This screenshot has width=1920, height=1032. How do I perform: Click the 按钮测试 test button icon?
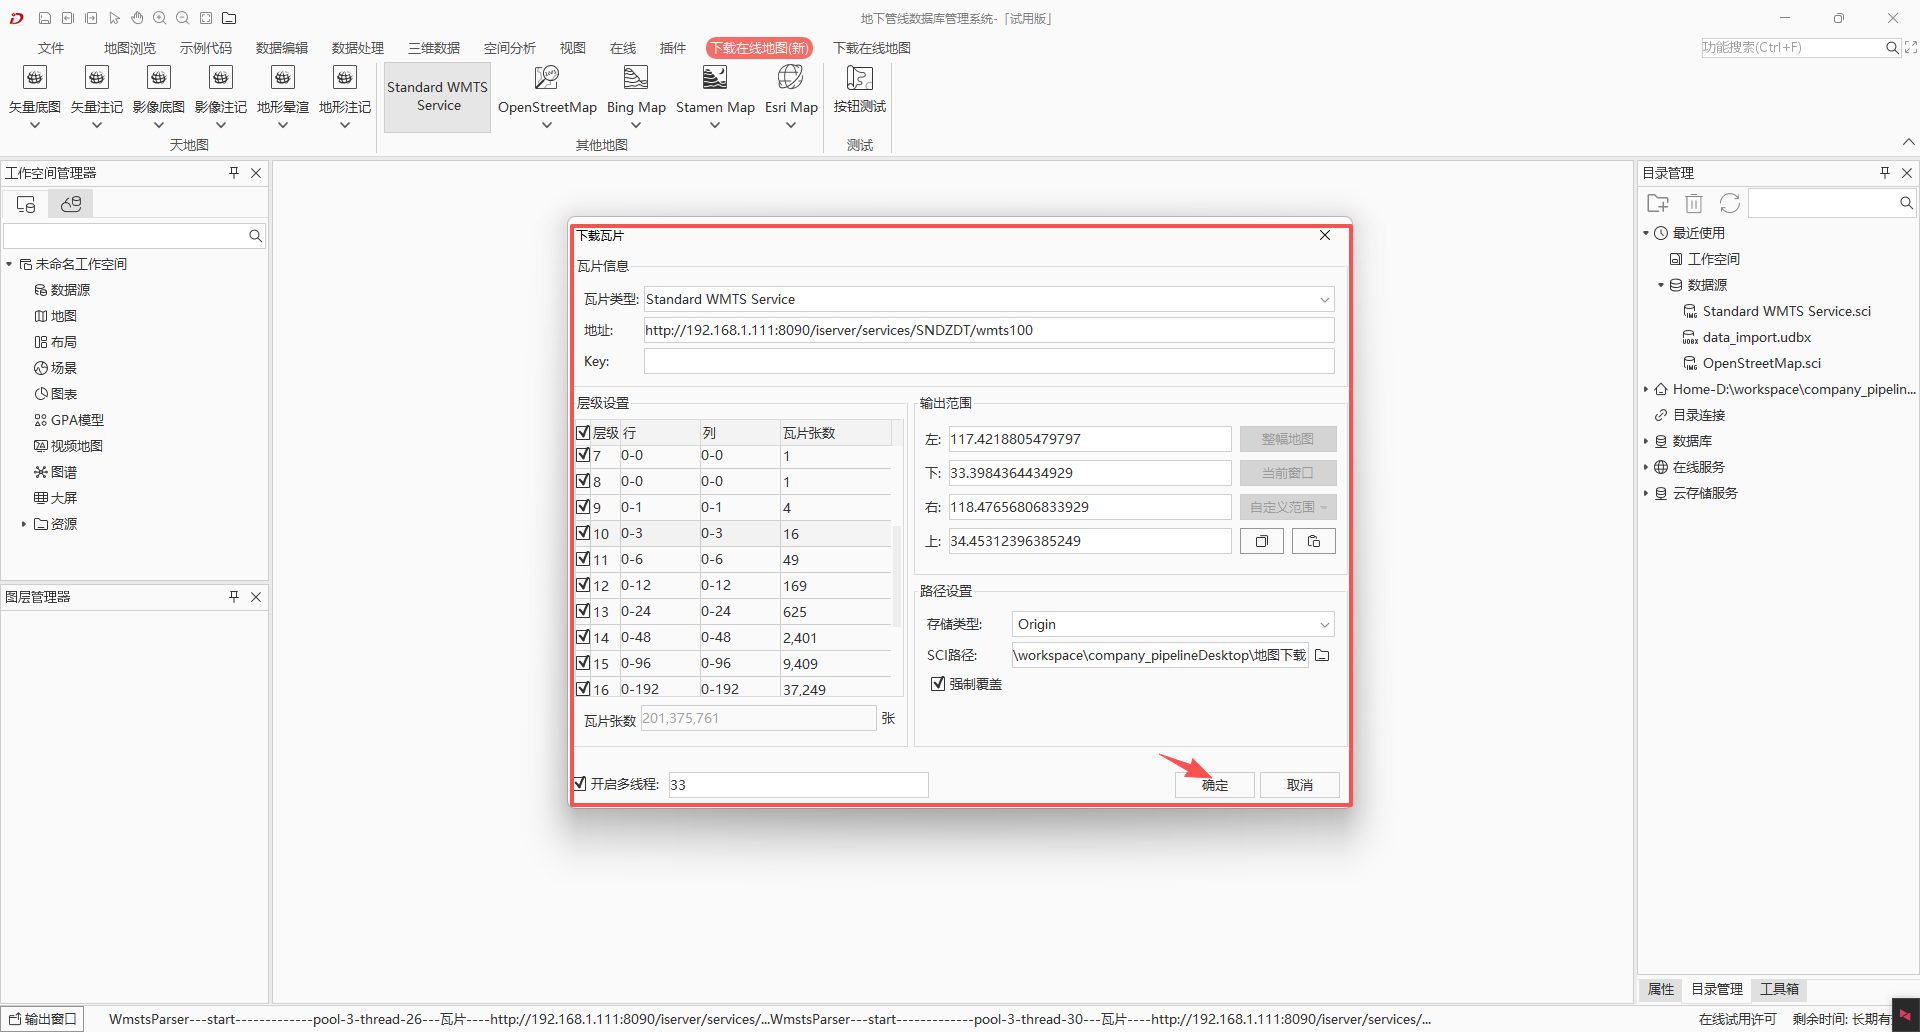(x=860, y=78)
